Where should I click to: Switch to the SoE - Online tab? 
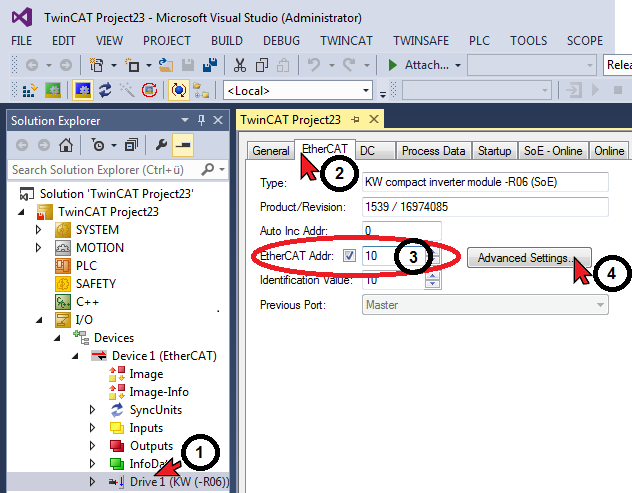tap(553, 151)
